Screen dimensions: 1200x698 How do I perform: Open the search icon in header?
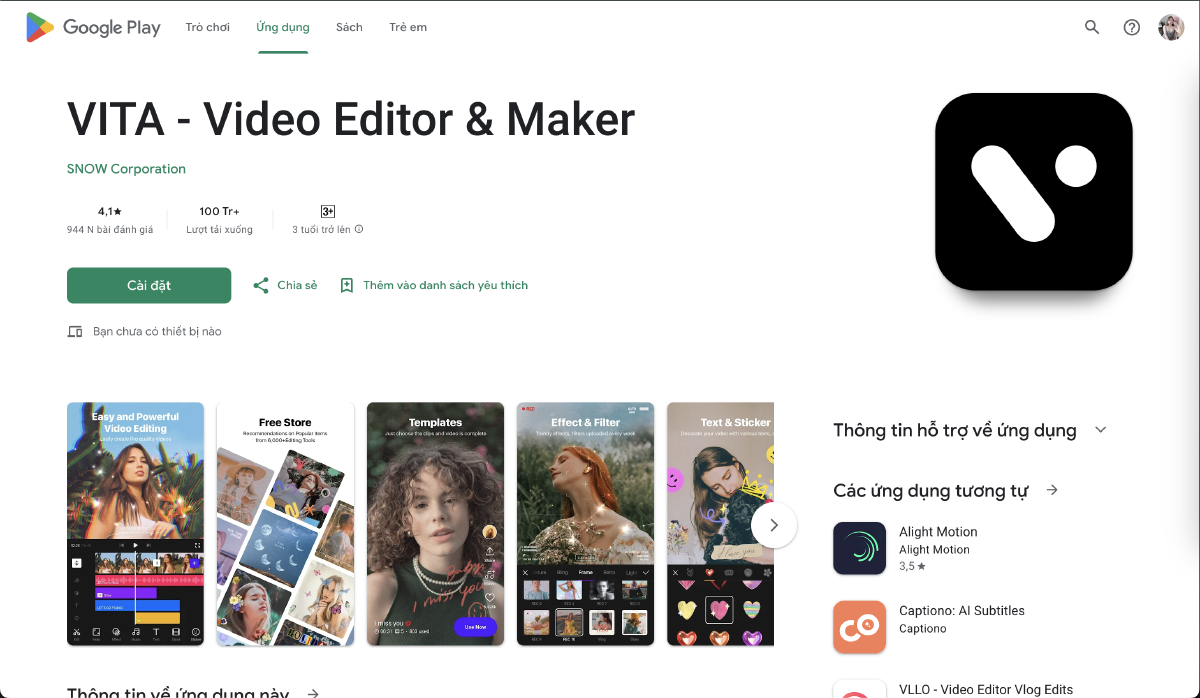click(1092, 27)
